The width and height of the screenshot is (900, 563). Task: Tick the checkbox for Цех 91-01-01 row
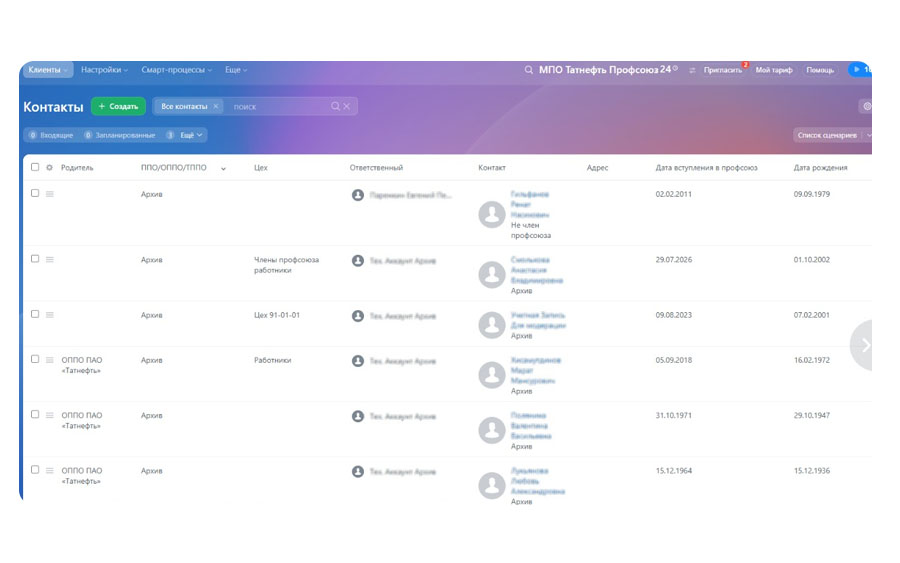[35, 314]
